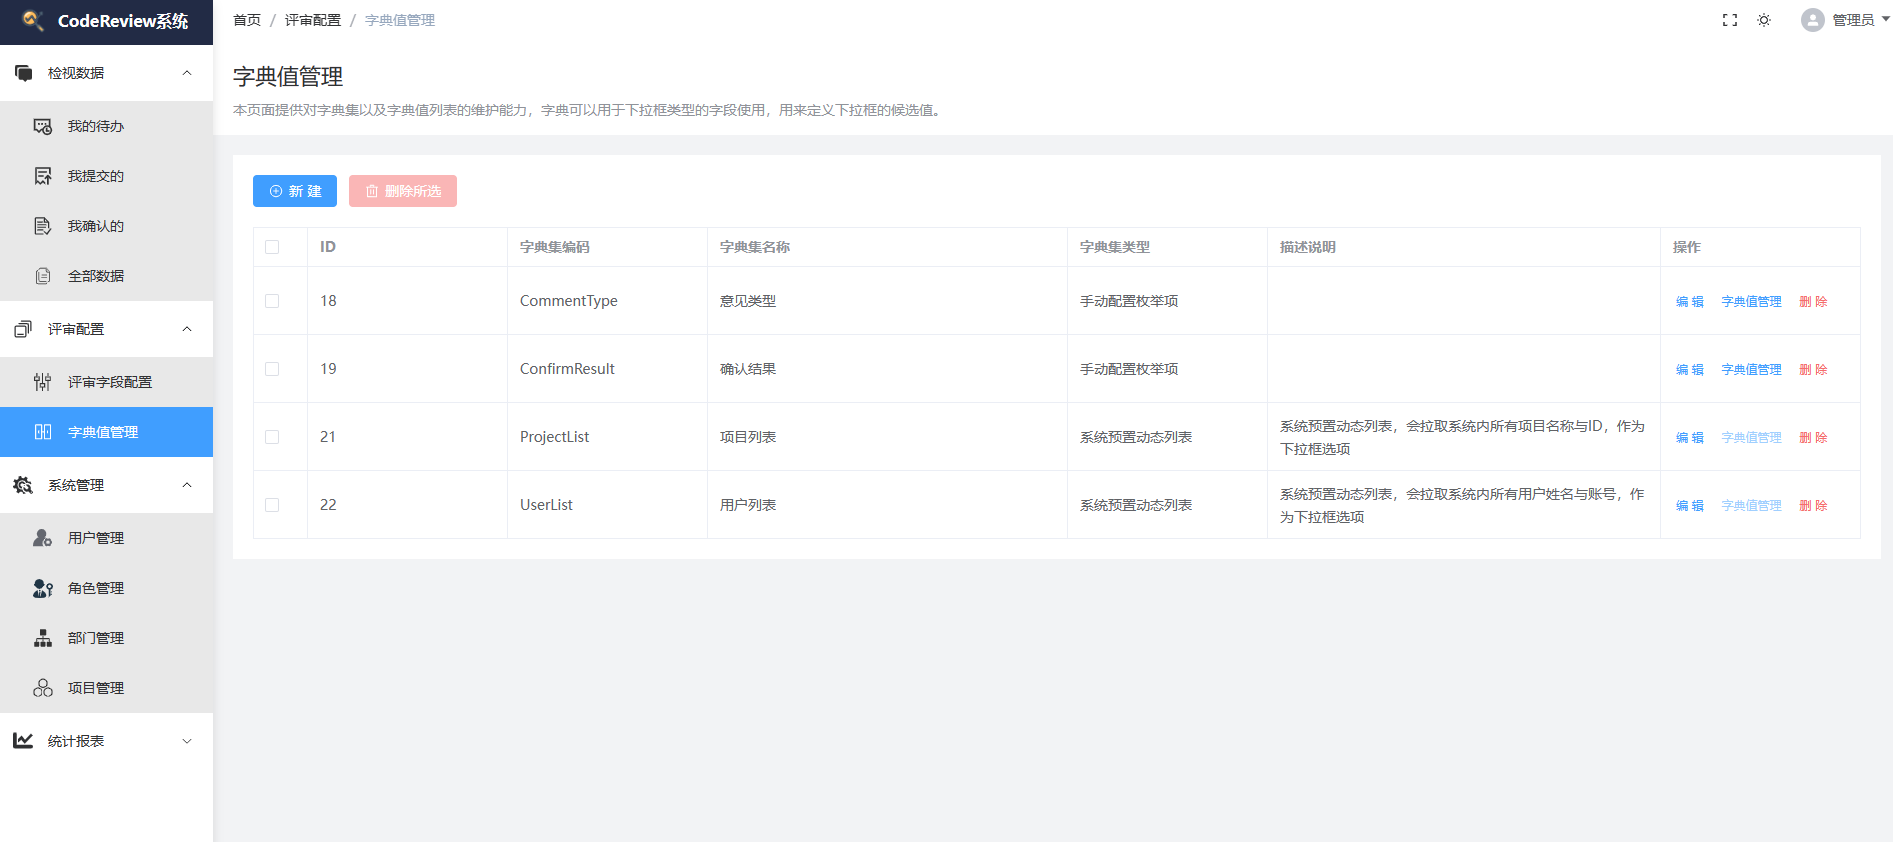Screen dimensions: 1893x842
Task: Delete the ConfirmResult row via 删除
Action: click(x=1813, y=370)
